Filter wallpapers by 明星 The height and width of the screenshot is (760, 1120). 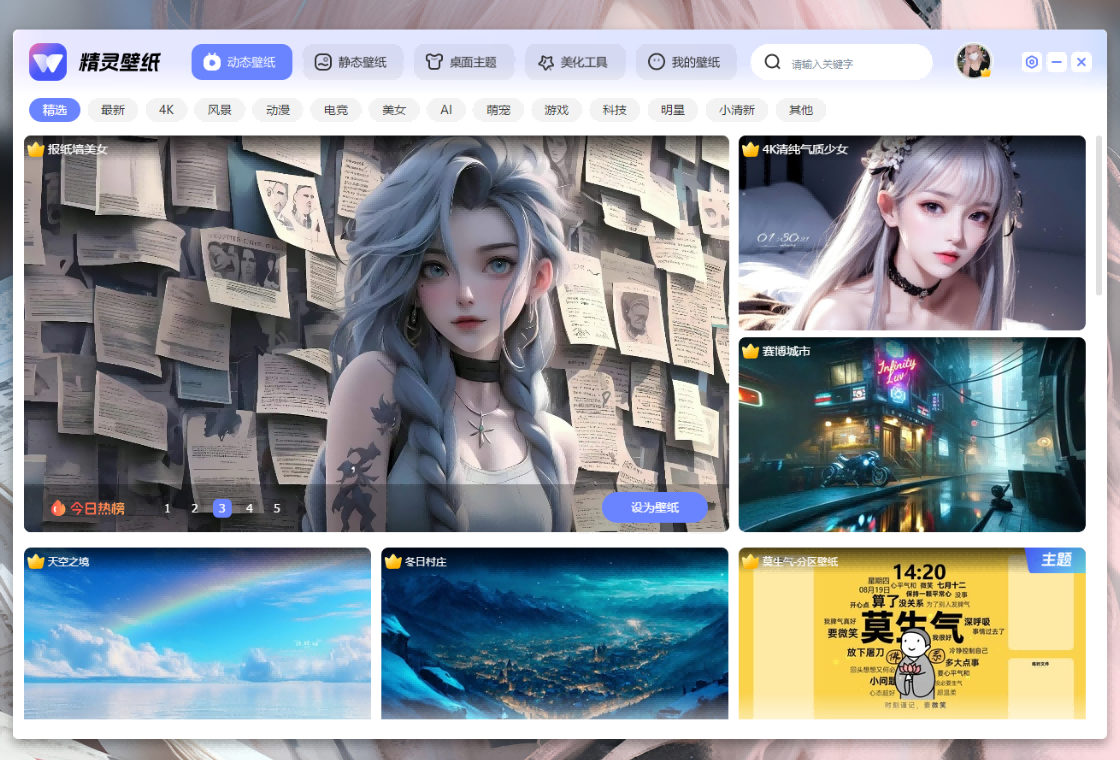673,110
